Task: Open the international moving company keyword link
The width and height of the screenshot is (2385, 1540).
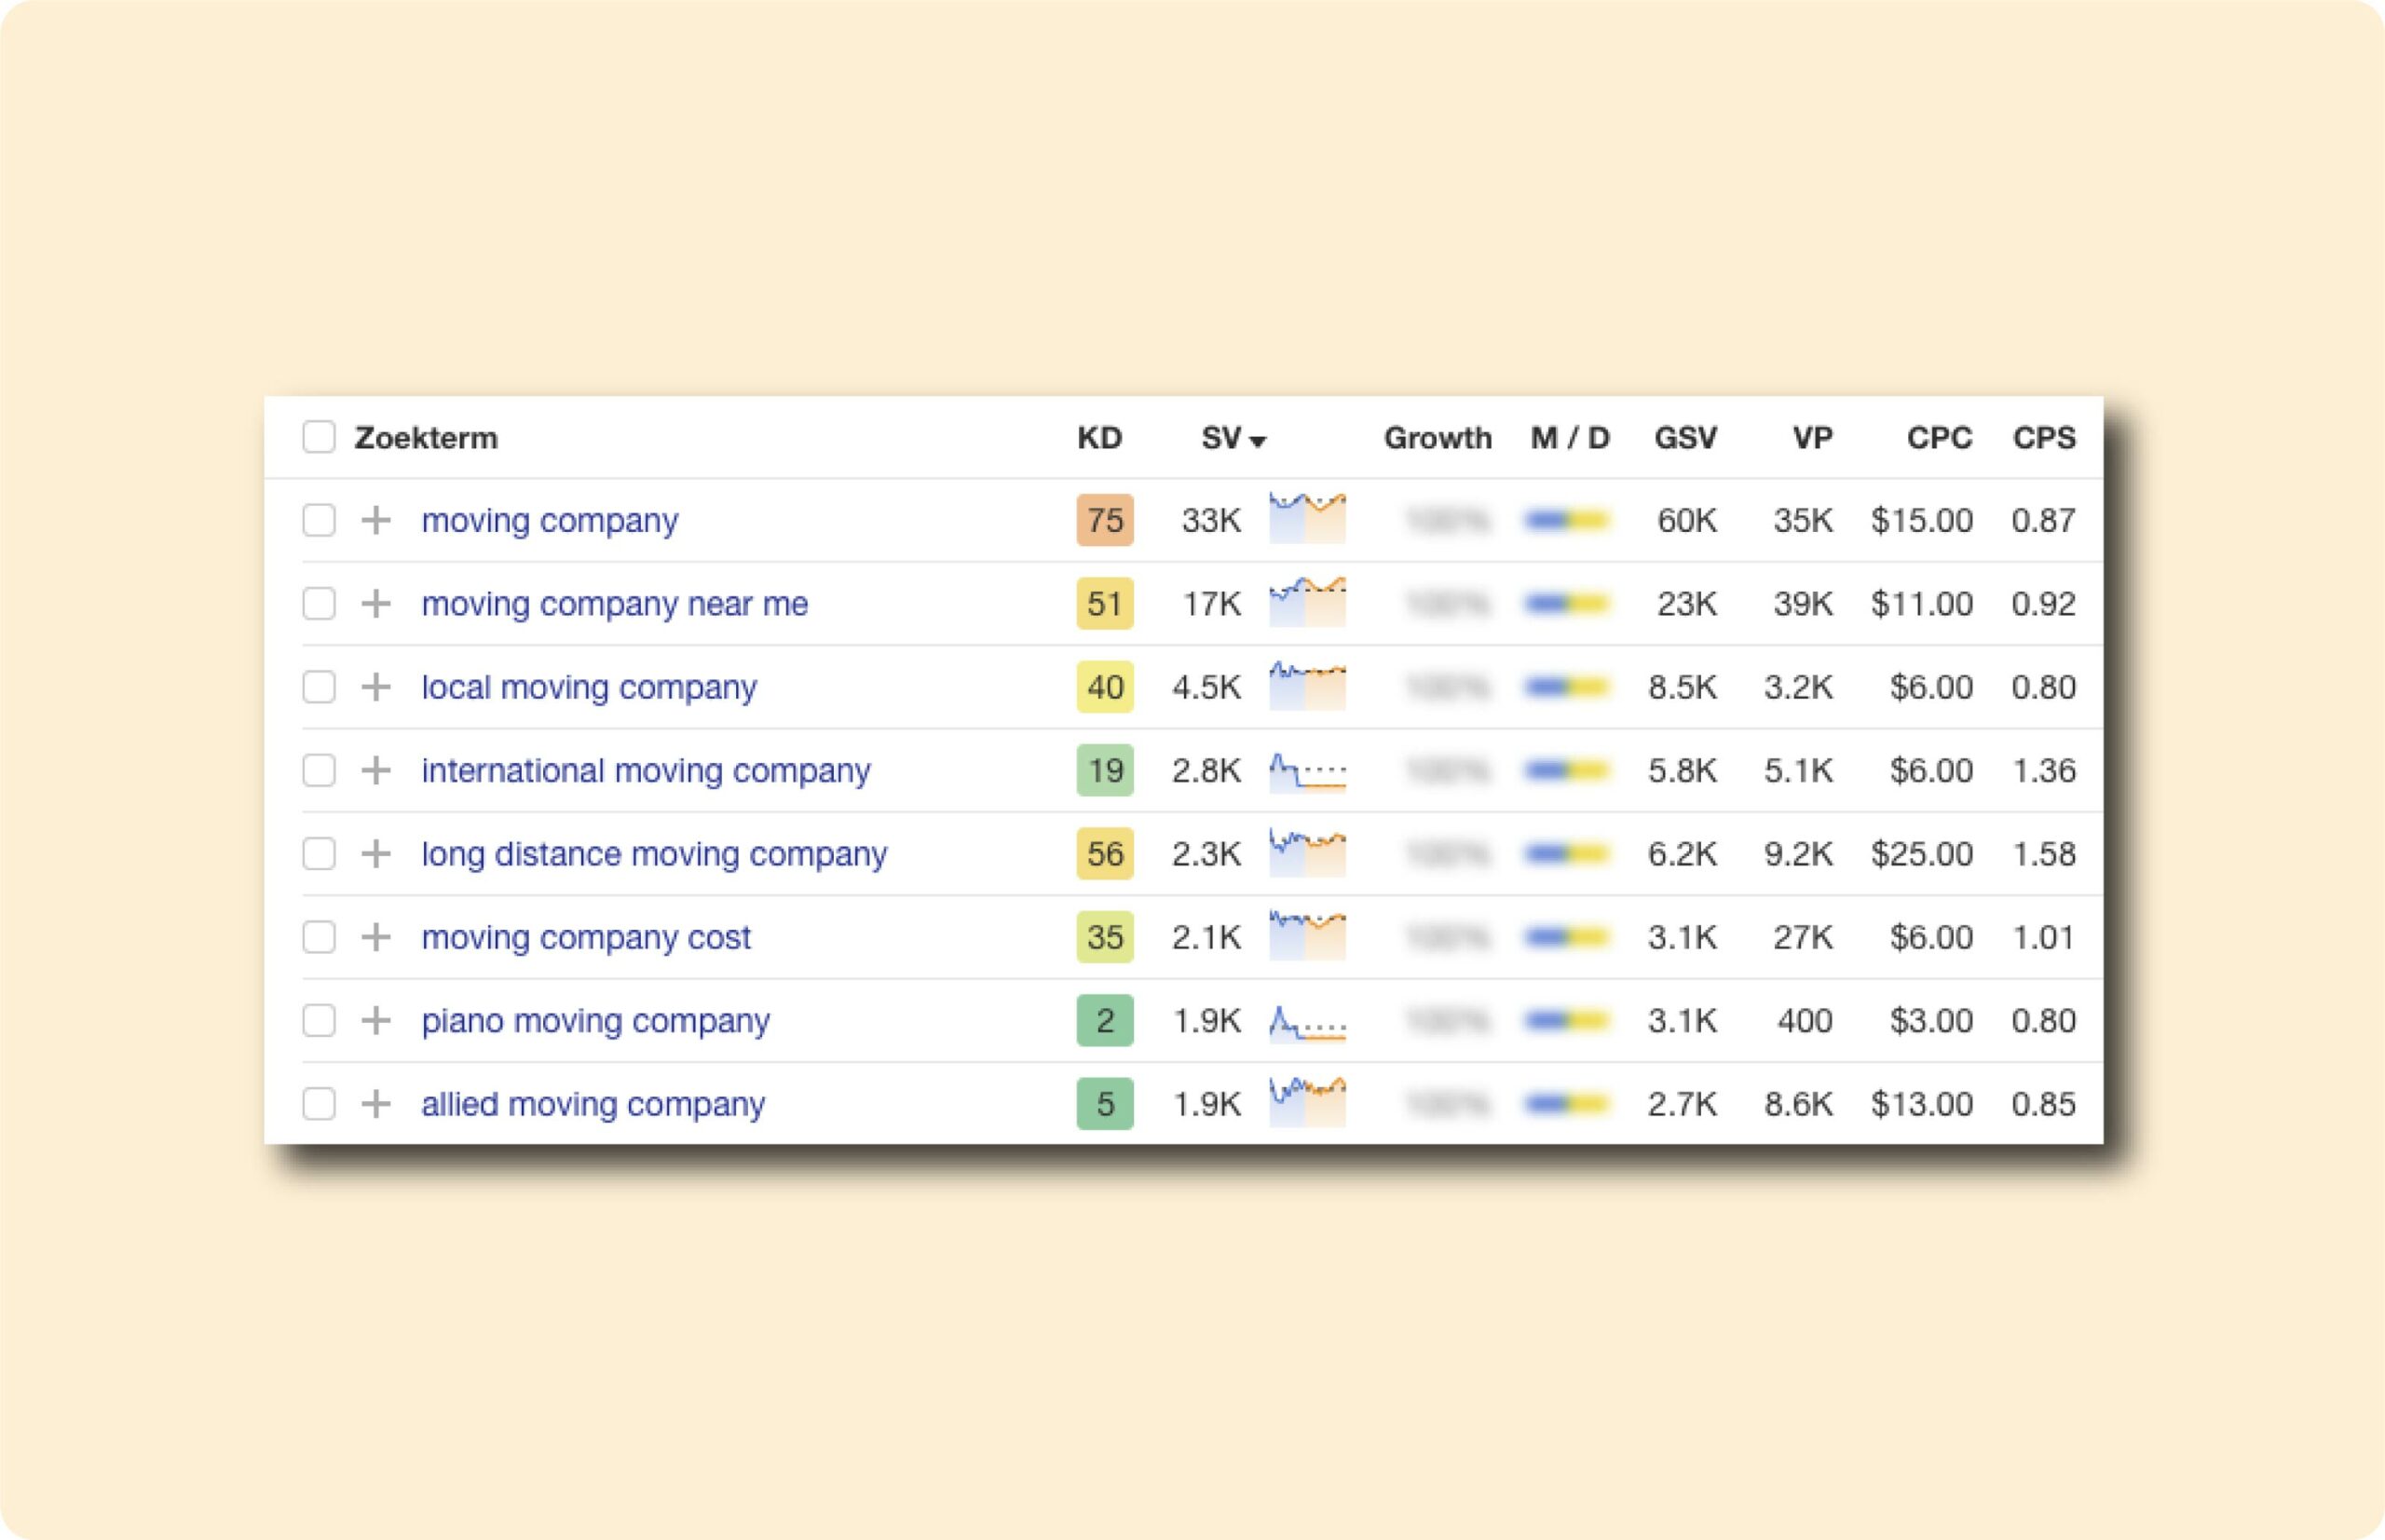Action: pos(645,771)
